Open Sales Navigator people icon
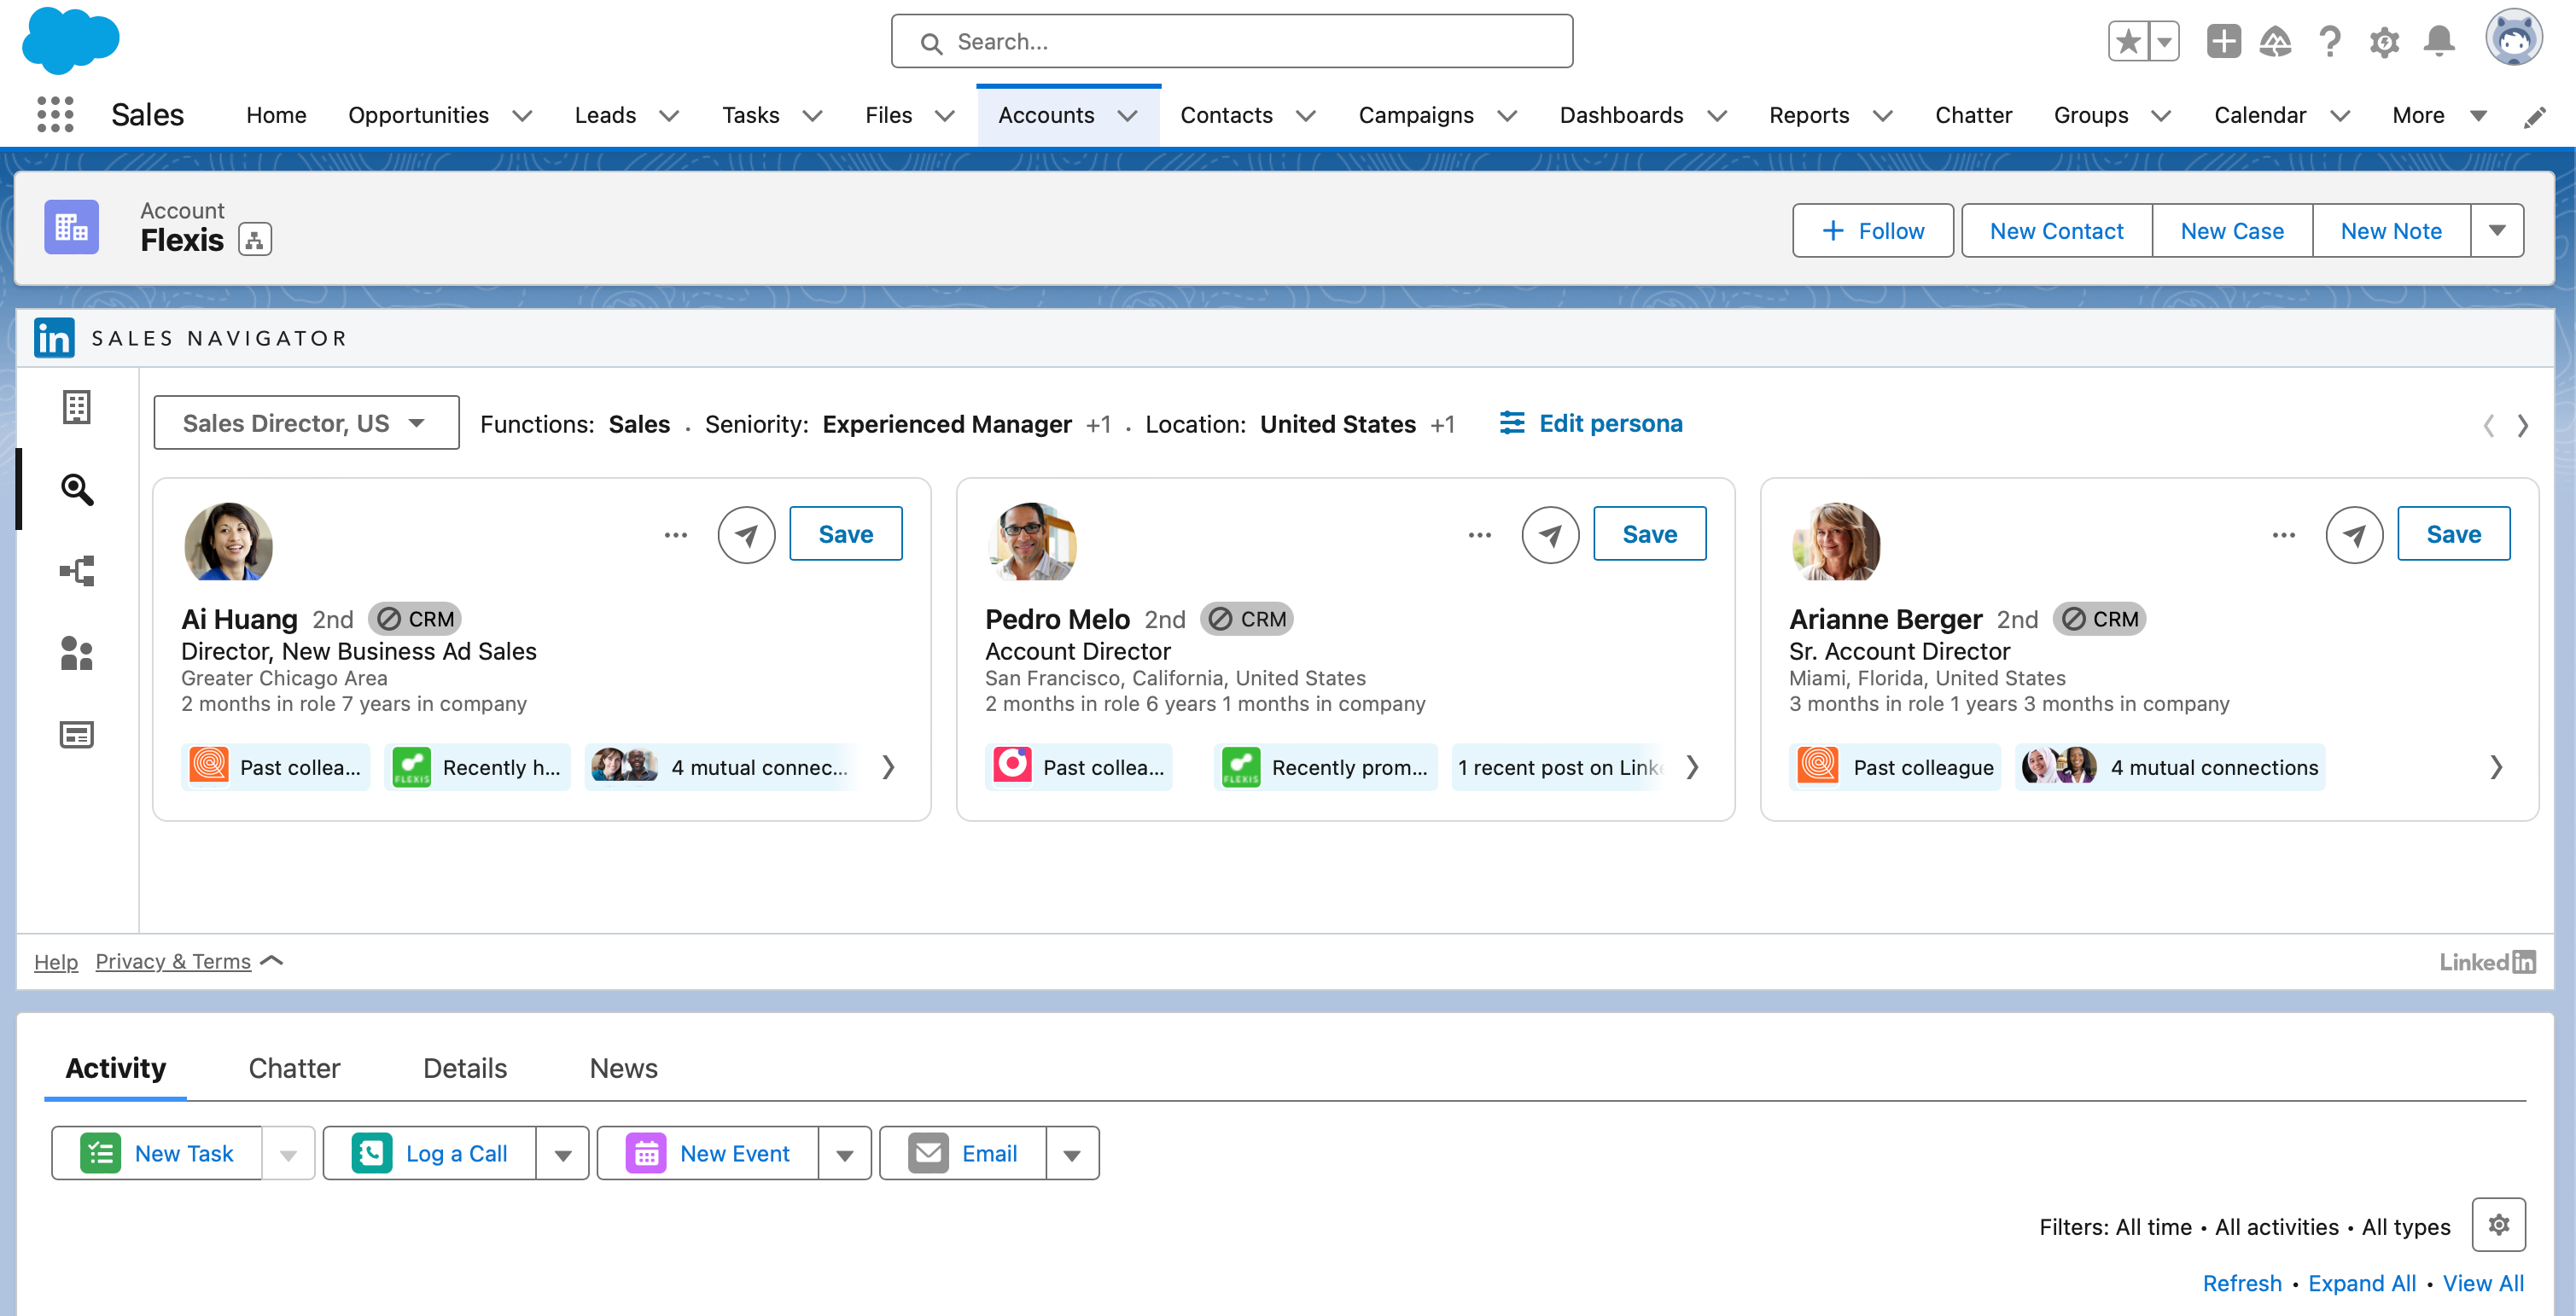2576x1316 pixels. coord(77,653)
